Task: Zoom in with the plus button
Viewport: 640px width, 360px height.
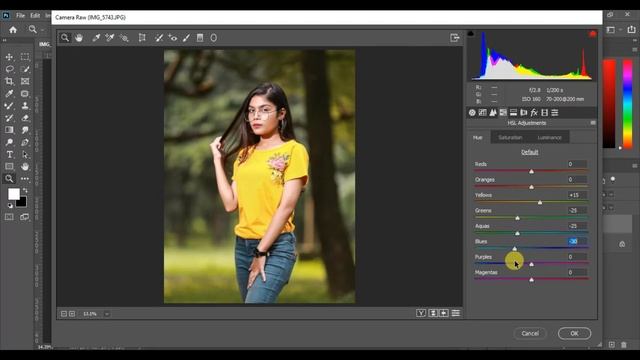Action: [x=72, y=314]
